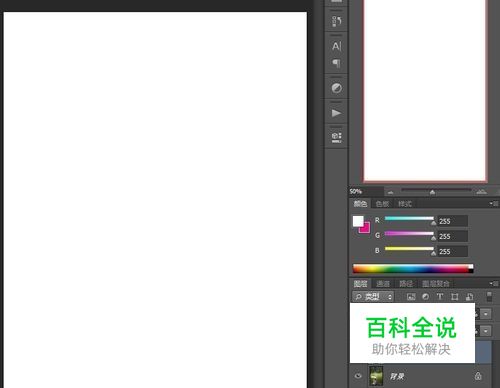The width and height of the screenshot is (500, 388).
Task: Open the History panel icon
Action: 336,21
